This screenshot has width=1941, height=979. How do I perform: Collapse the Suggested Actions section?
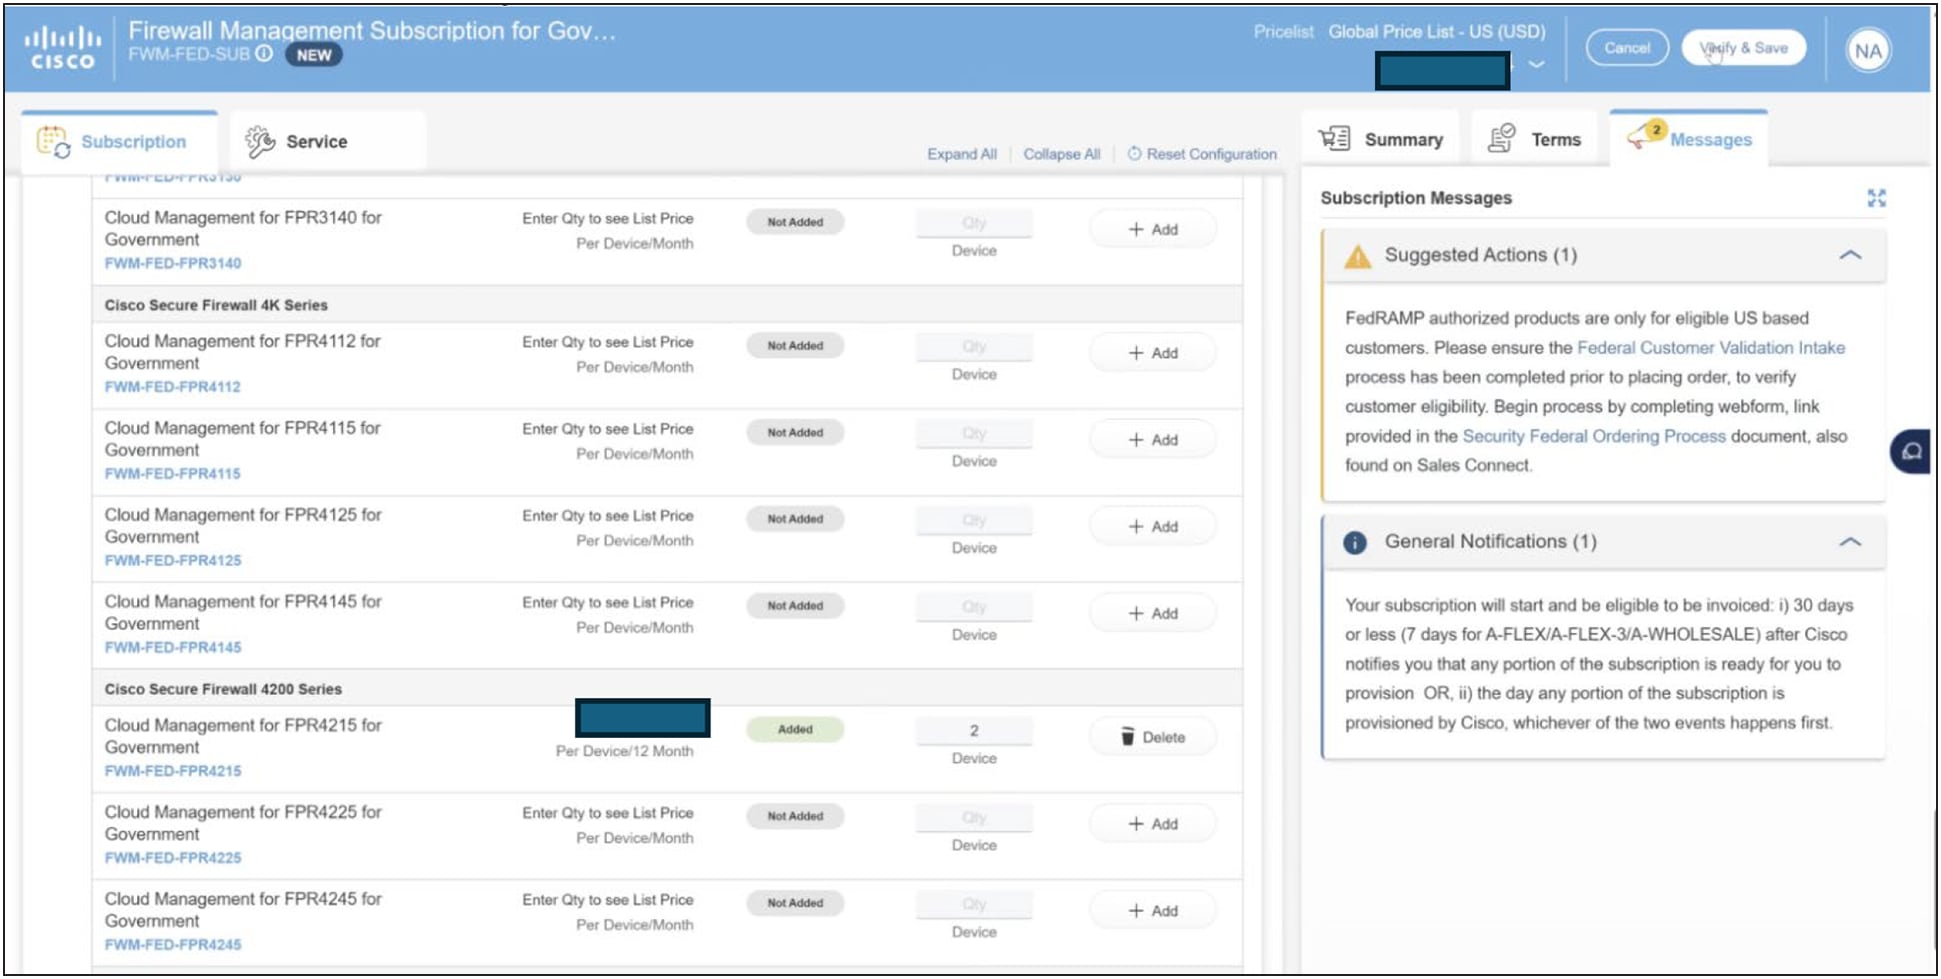(1850, 255)
